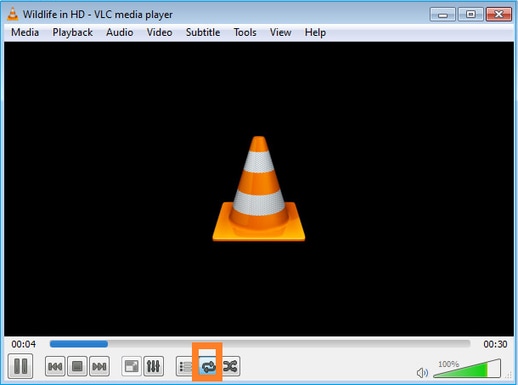Close the VLC media player window
The height and width of the screenshot is (385, 518).
[x=499, y=15]
